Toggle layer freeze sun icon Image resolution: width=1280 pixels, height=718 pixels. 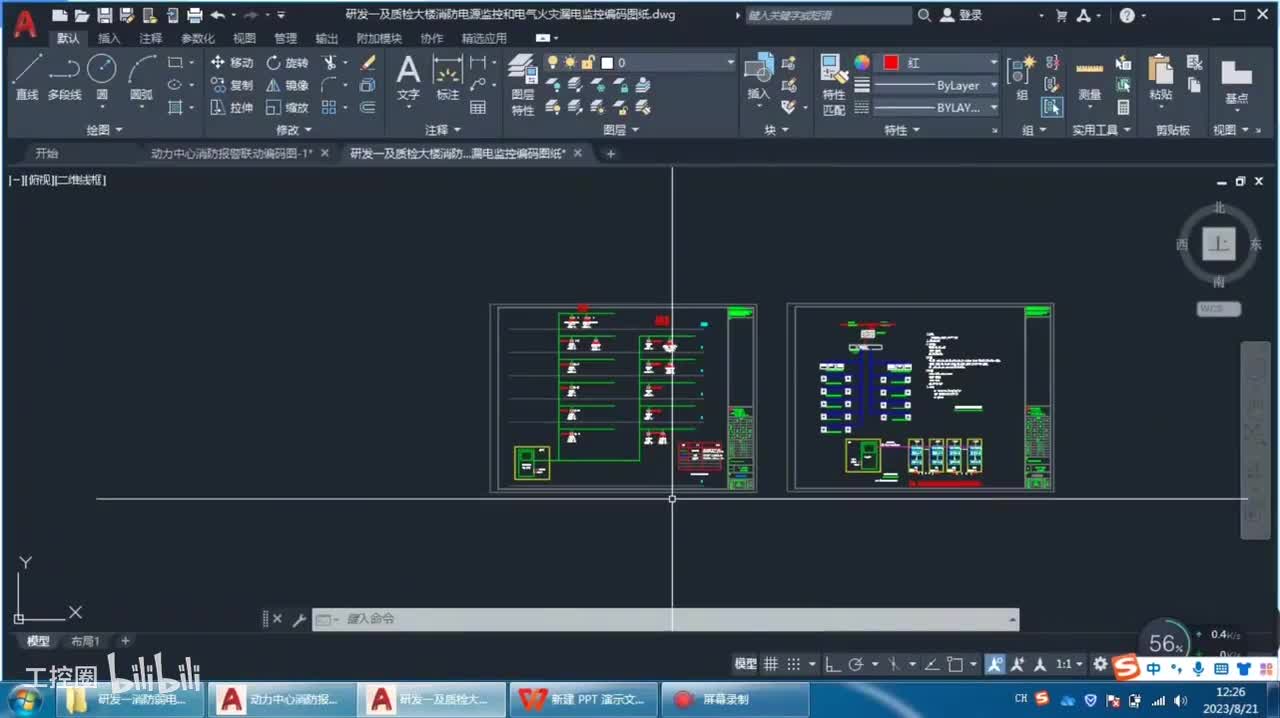coord(570,62)
